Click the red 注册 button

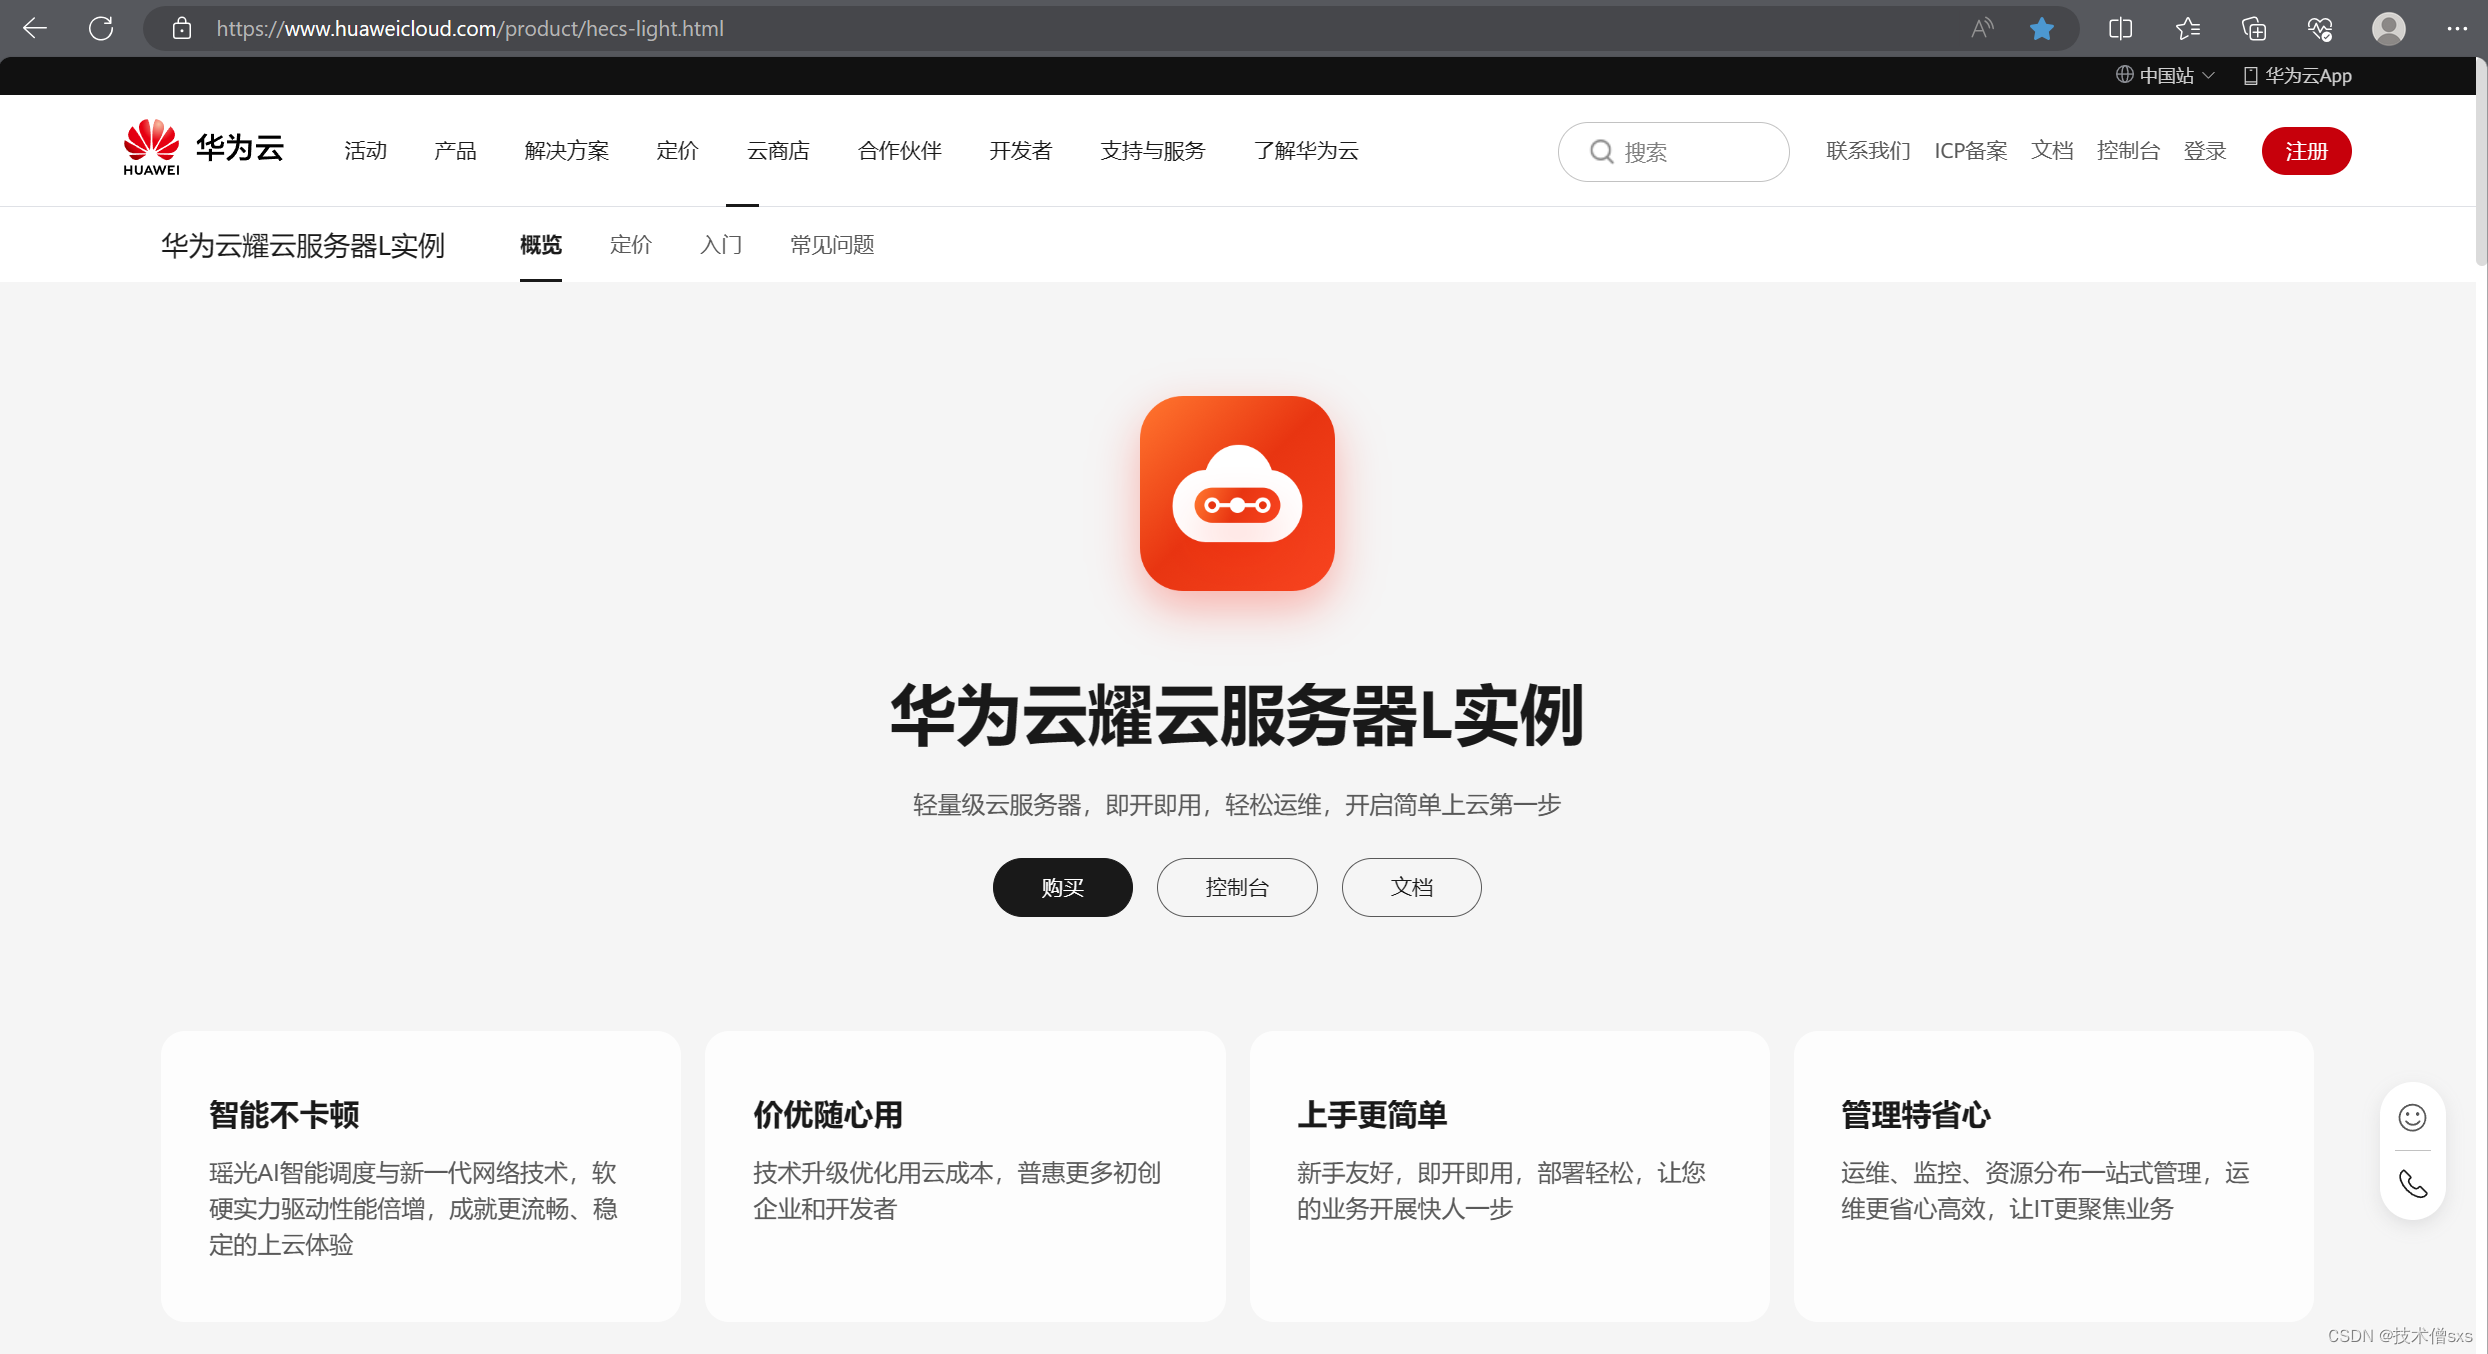(2306, 151)
